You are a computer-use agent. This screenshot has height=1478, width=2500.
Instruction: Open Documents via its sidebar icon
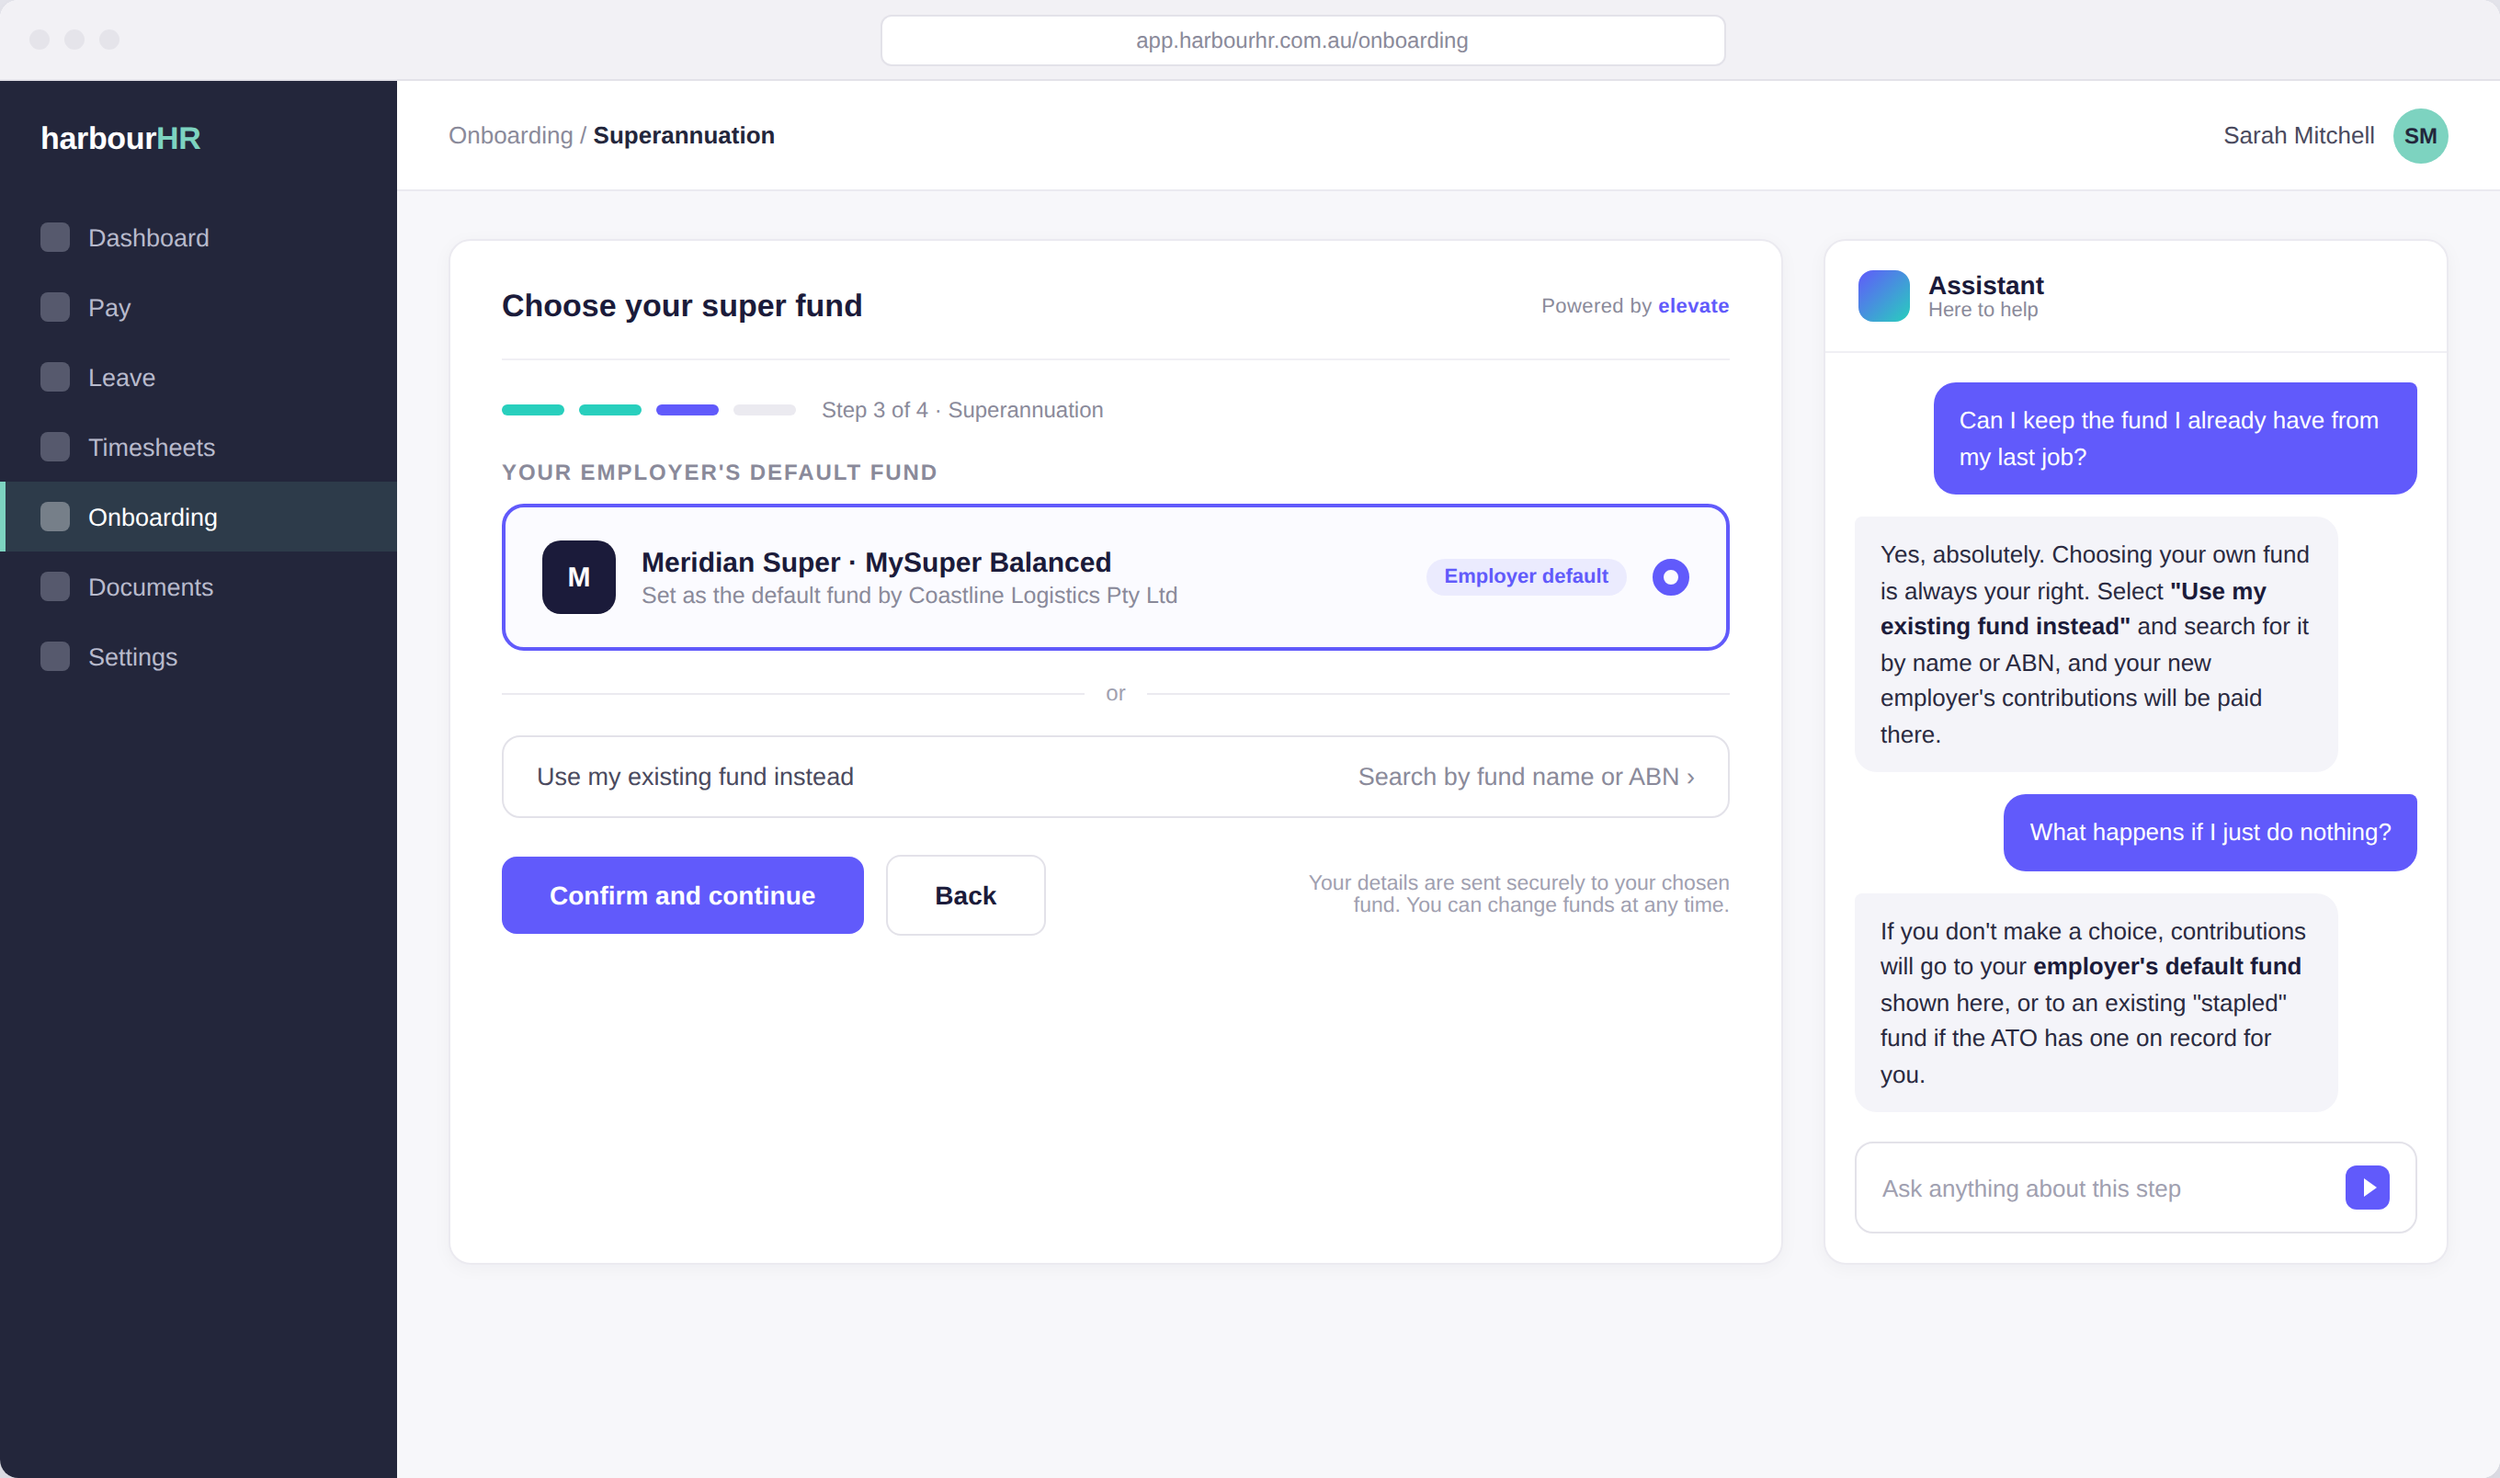point(55,587)
